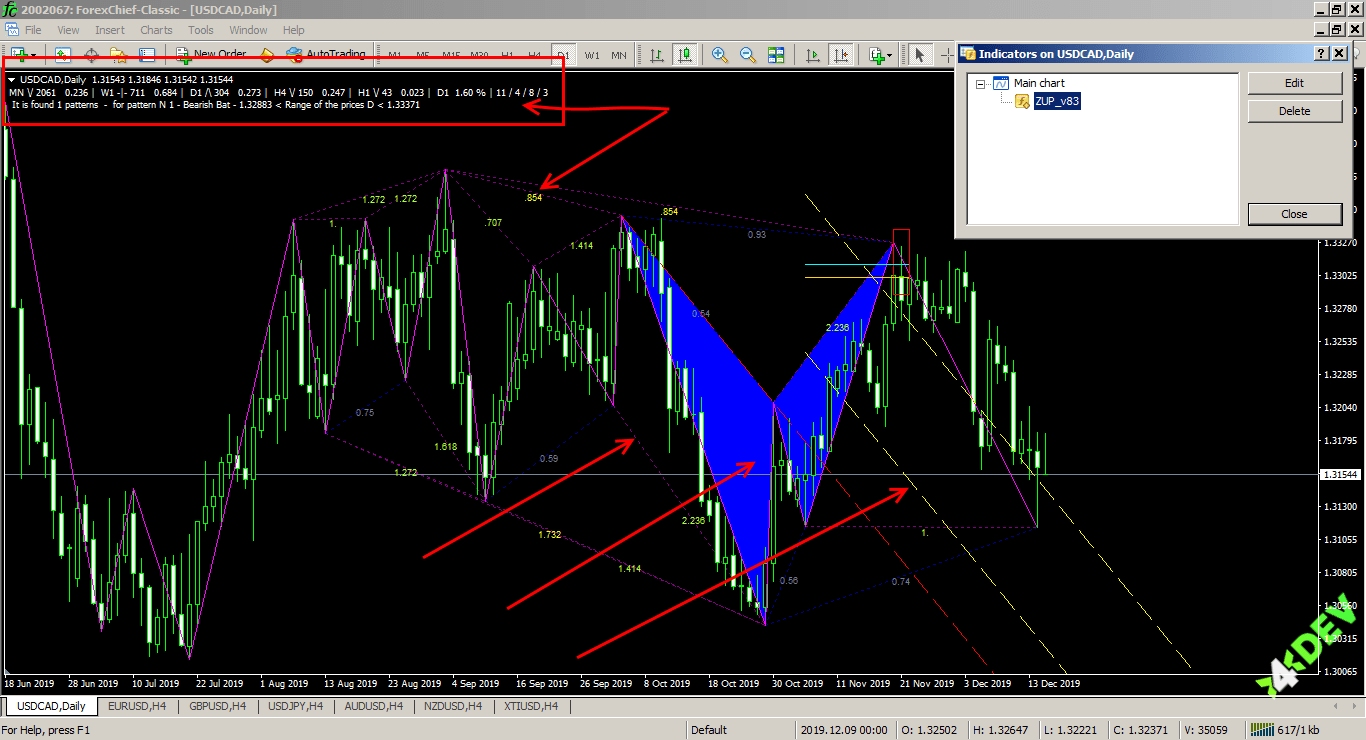Select the ZUP_v83 indicator

point(1057,101)
